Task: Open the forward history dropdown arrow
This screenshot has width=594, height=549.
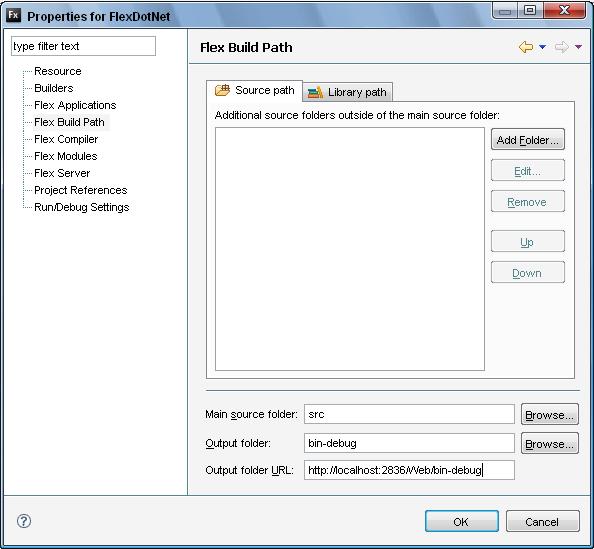Action: (578, 47)
